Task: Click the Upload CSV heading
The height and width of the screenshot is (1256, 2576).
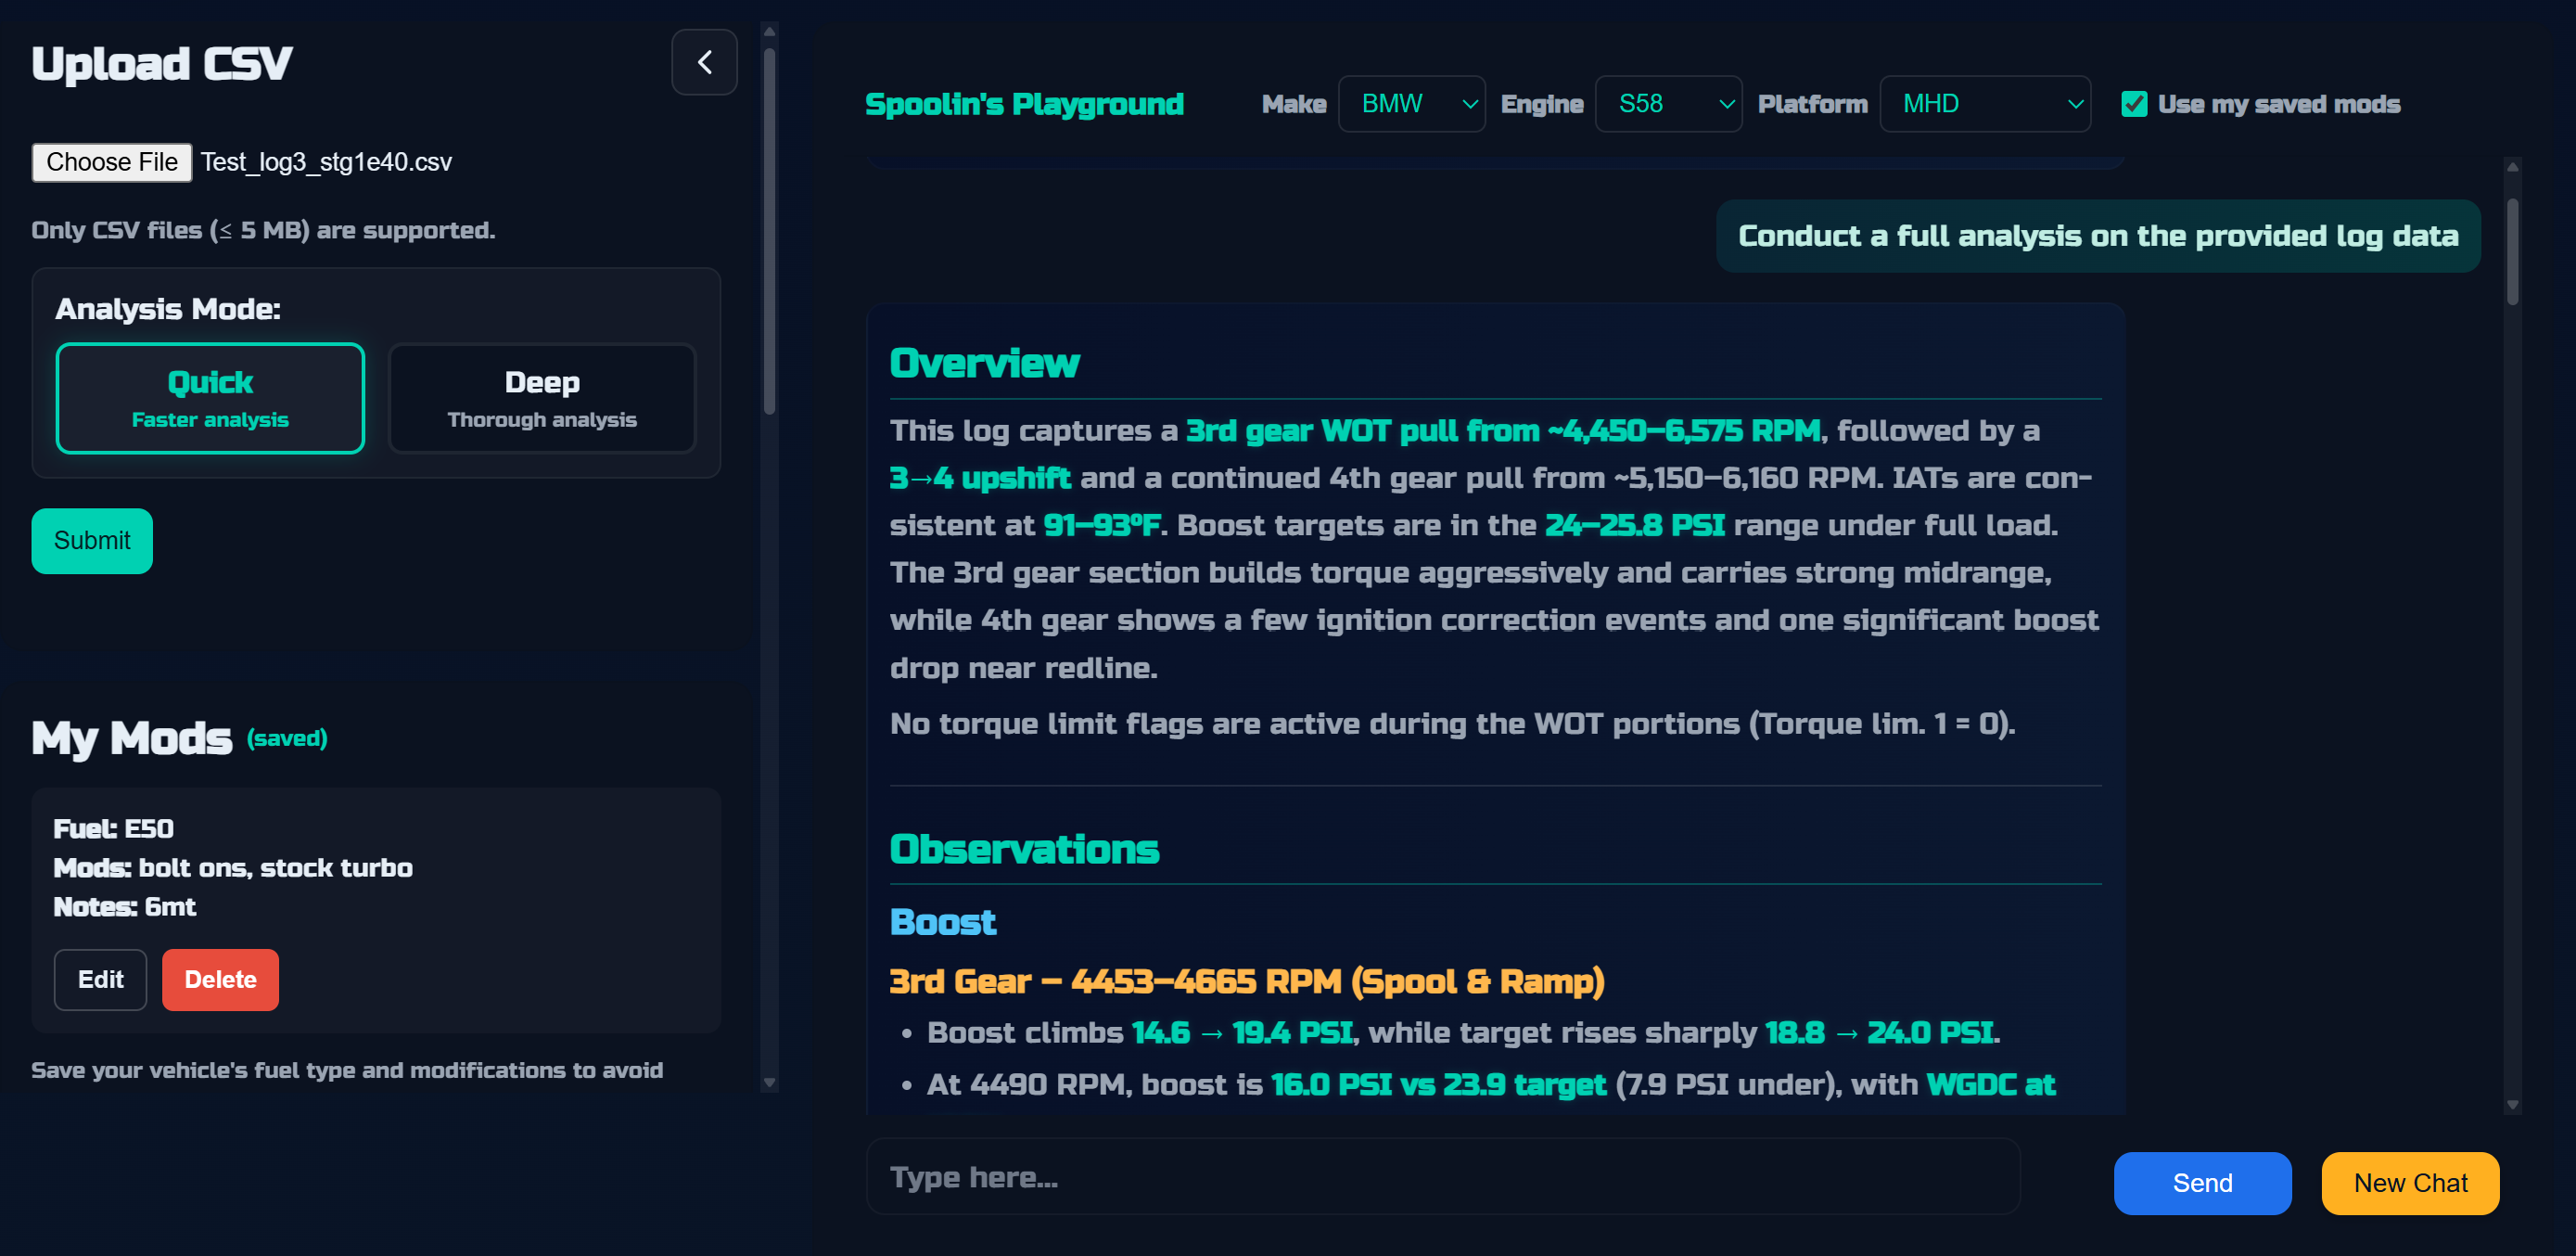Action: pyautogui.click(x=161, y=64)
